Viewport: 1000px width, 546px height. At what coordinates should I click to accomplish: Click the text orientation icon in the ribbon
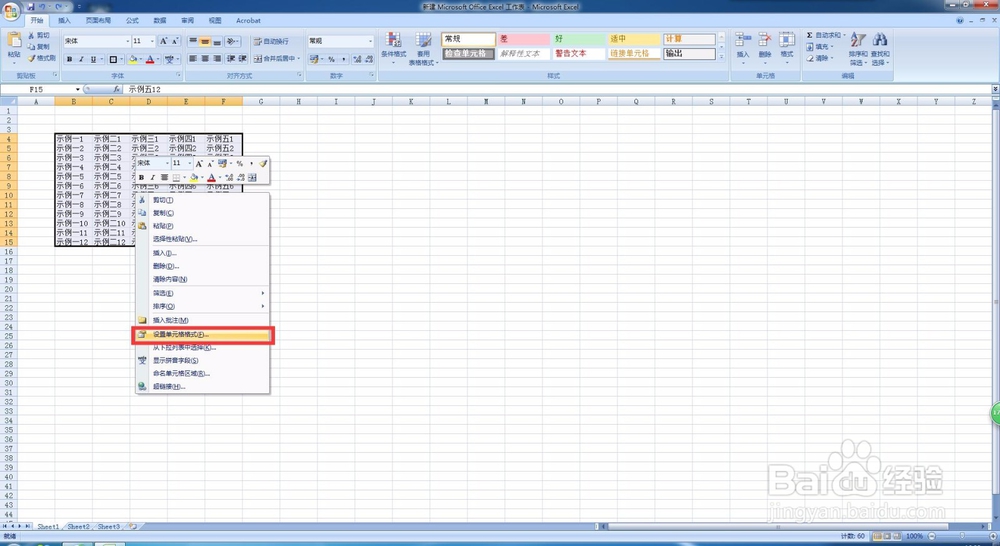tap(232, 41)
